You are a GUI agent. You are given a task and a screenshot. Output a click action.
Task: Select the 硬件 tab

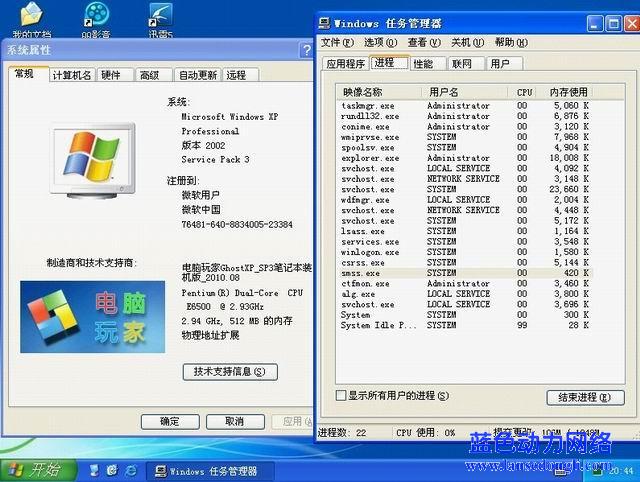pyautogui.click(x=116, y=75)
